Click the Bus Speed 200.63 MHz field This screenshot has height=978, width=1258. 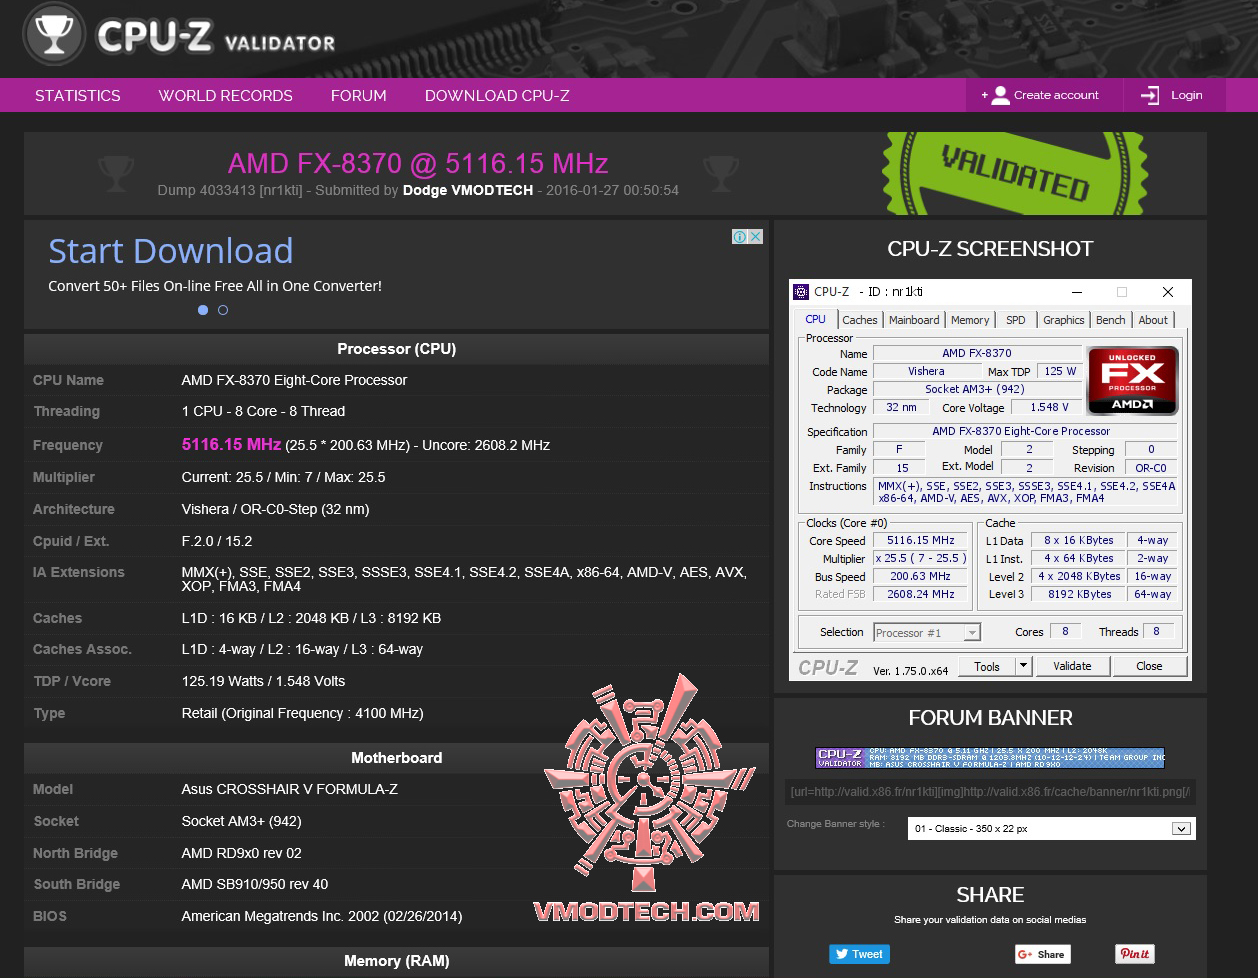pos(920,576)
